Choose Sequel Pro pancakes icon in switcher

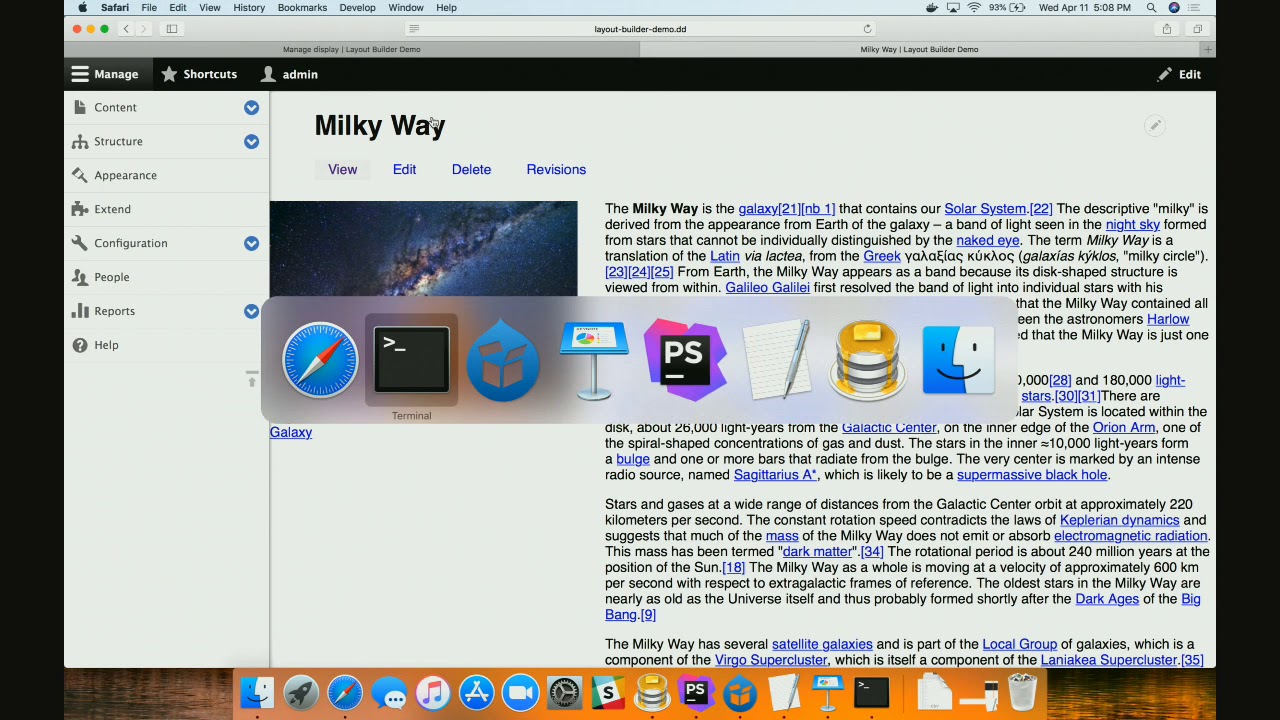867,359
